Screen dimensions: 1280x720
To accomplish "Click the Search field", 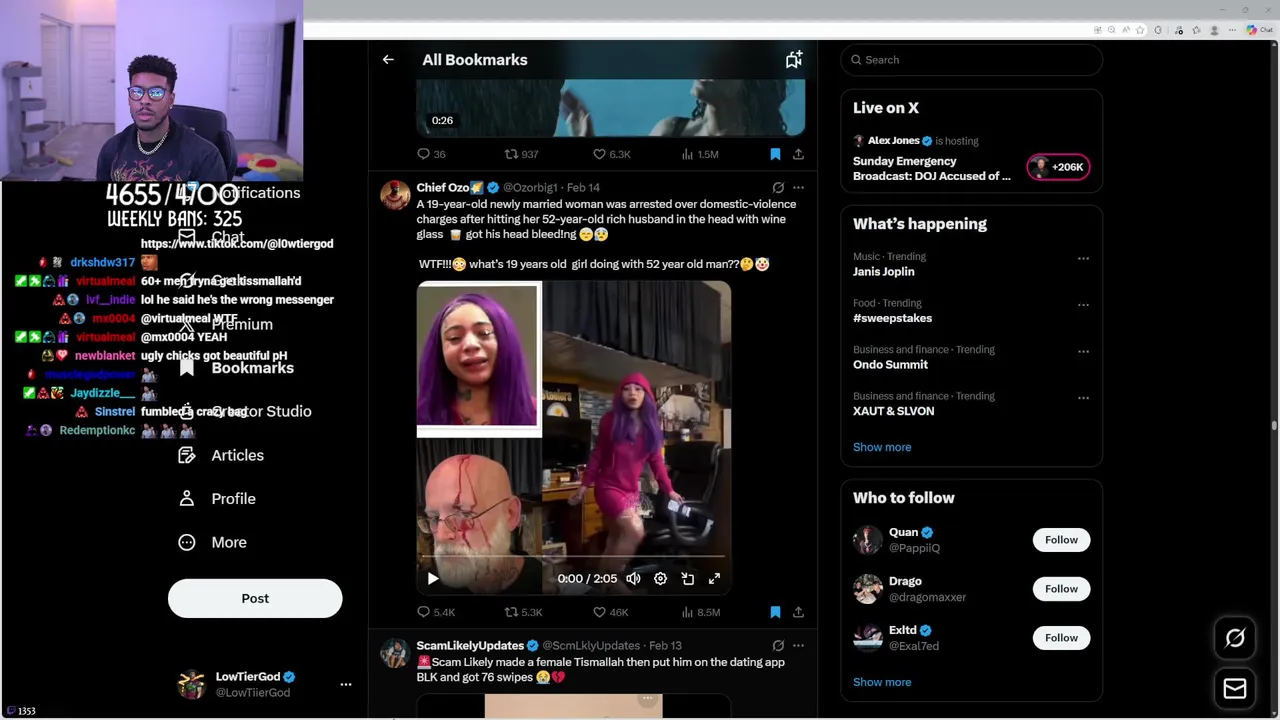I will (971, 60).
